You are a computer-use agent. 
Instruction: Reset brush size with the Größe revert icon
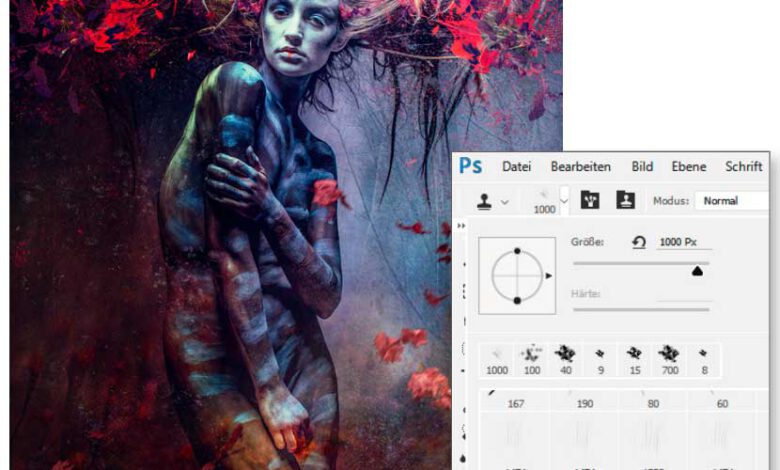pos(639,242)
